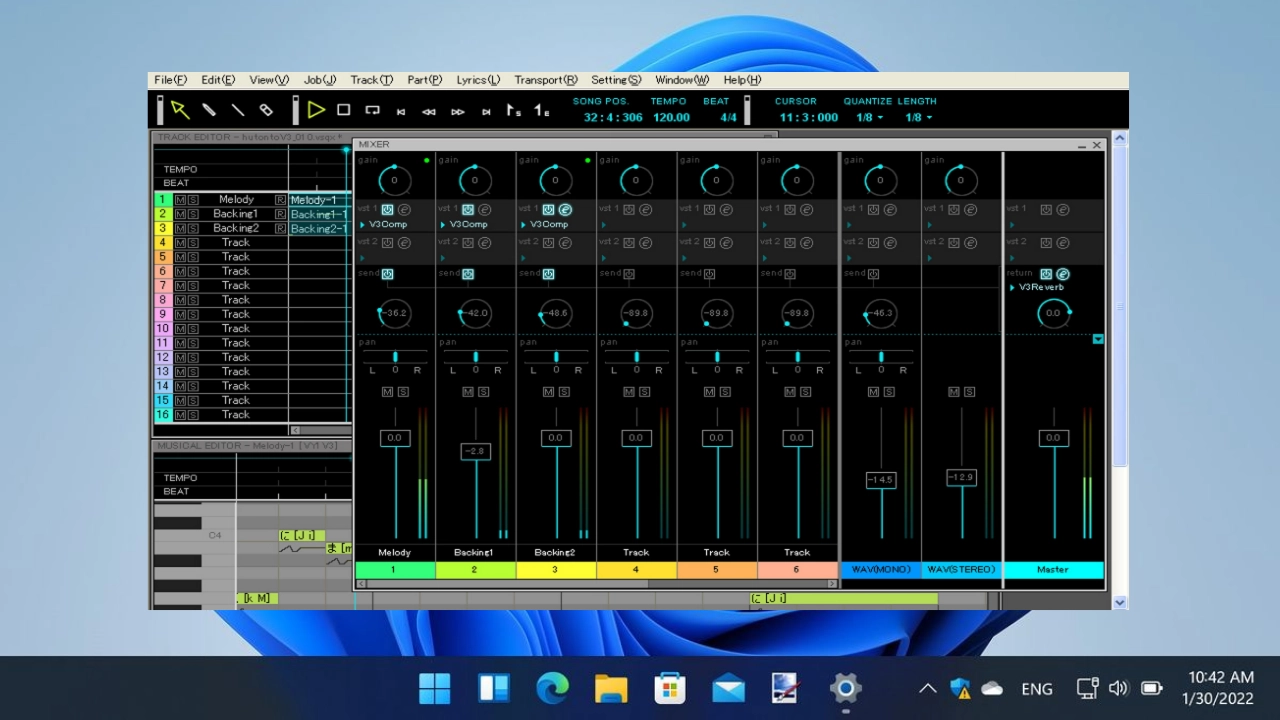This screenshot has width=1280, height=720.
Task: Expand the V3Reverb return plugin list
Action: tap(1012, 288)
